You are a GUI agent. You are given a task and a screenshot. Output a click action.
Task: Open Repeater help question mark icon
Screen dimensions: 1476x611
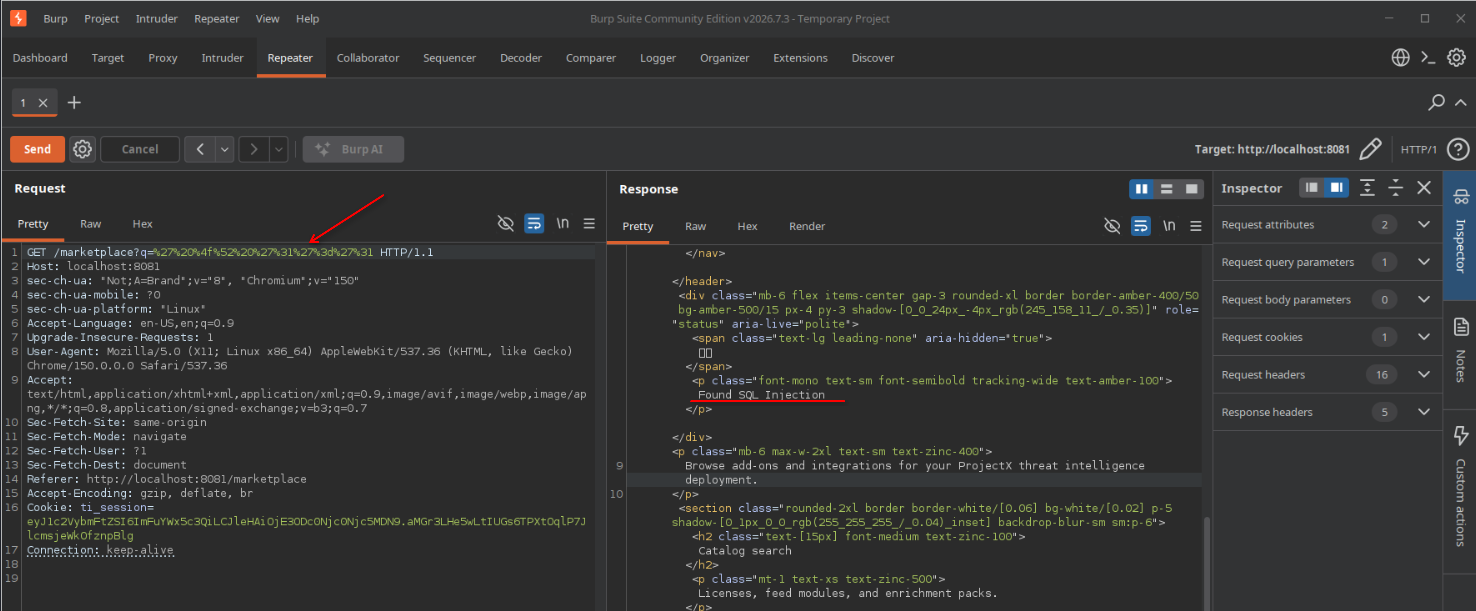1458,149
